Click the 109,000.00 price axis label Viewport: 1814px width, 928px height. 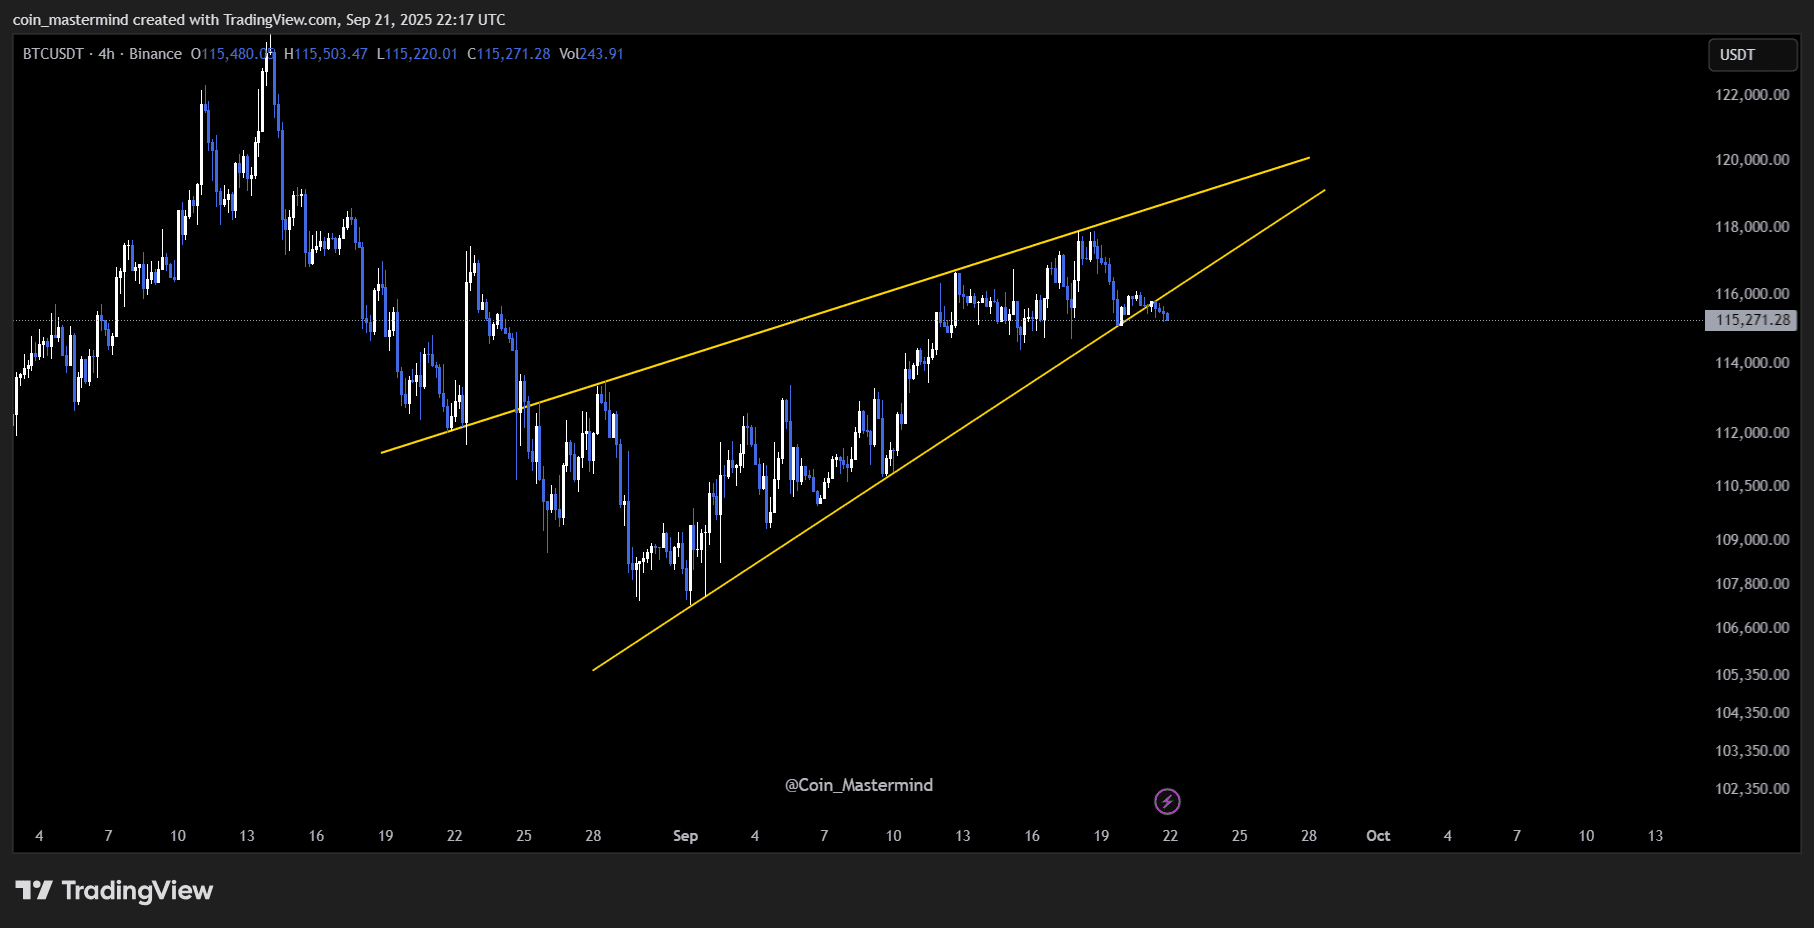[x=1752, y=540]
